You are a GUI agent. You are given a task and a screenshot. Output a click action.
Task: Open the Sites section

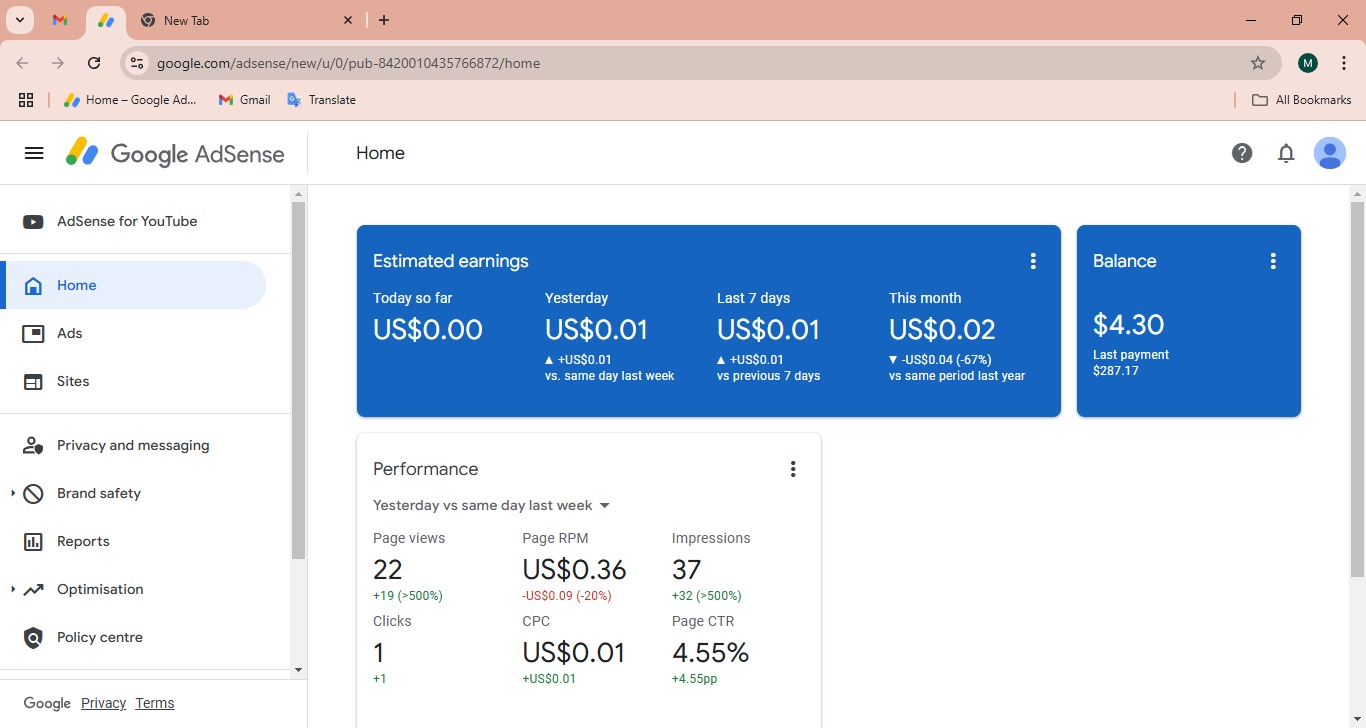[133, 381]
